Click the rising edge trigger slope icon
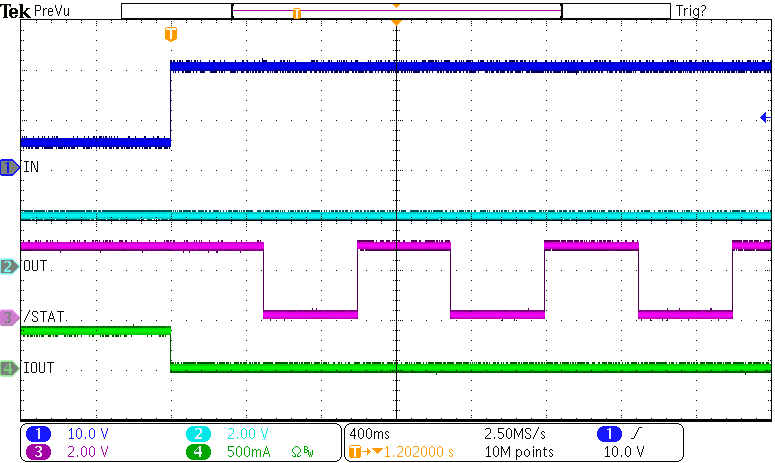Screen dimensions: 775x463 click(x=636, y=434)
